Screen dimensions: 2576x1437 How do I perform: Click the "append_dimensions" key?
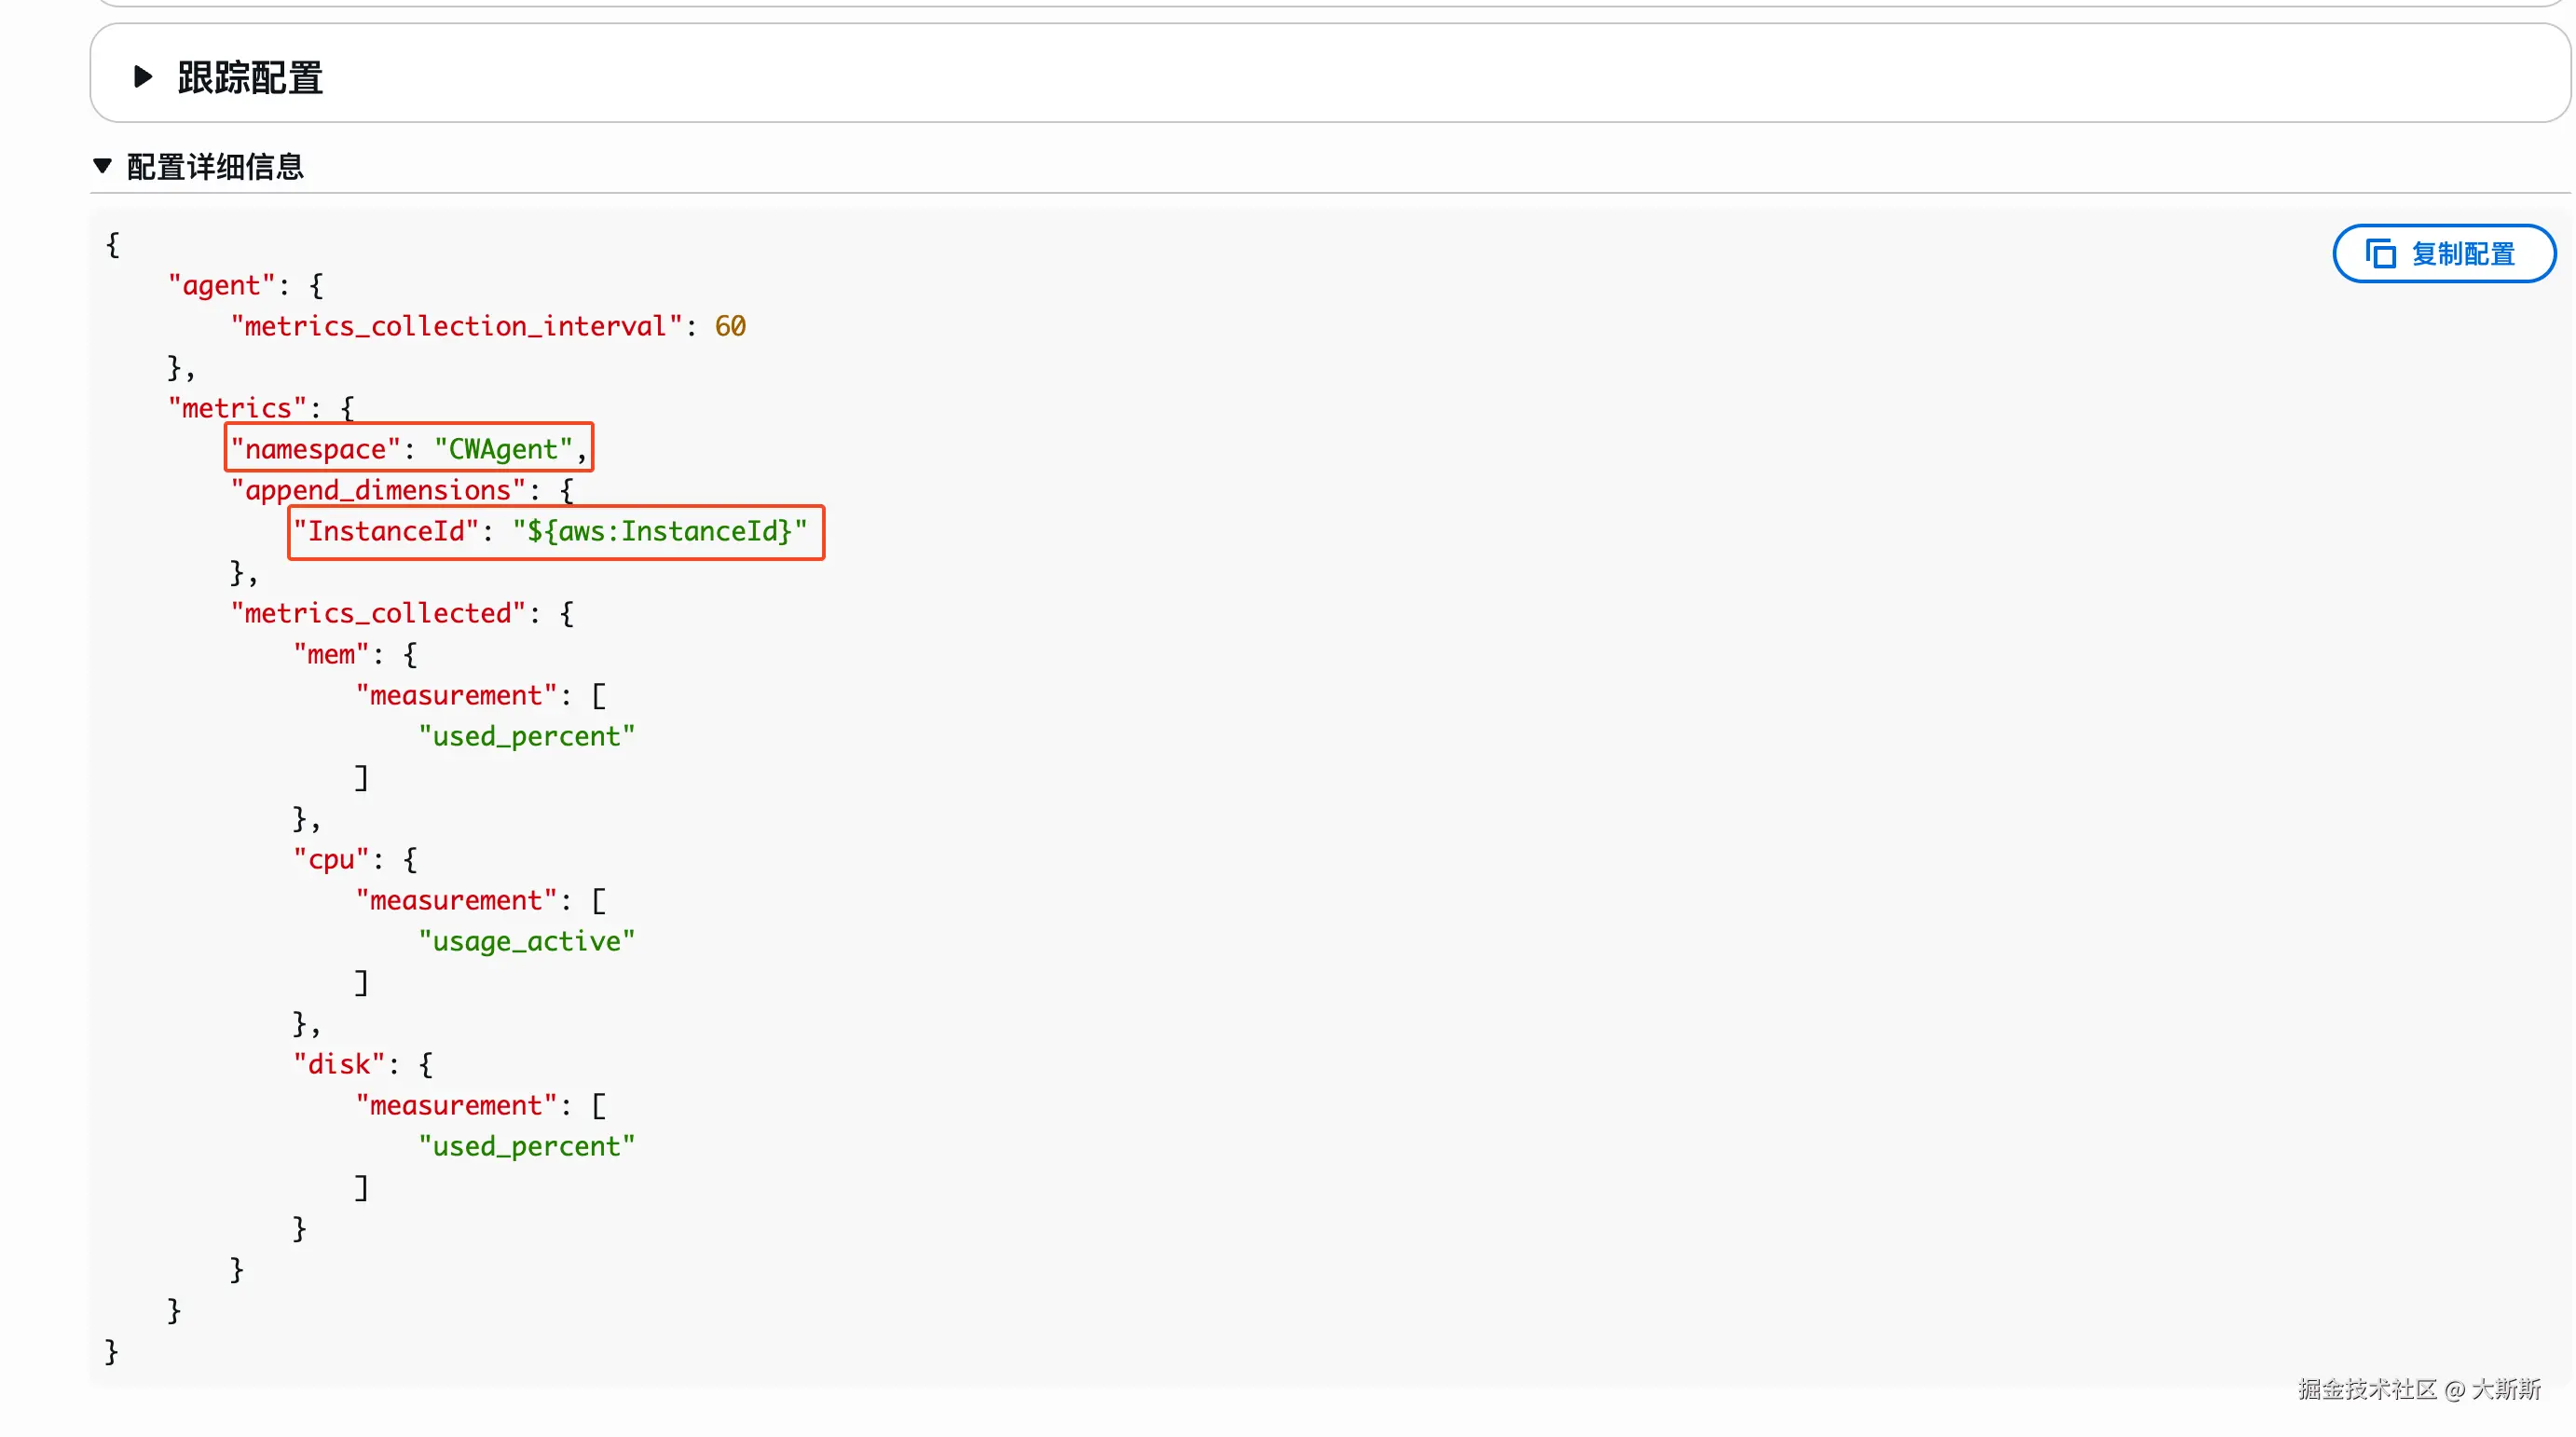(x=378, y=490)
